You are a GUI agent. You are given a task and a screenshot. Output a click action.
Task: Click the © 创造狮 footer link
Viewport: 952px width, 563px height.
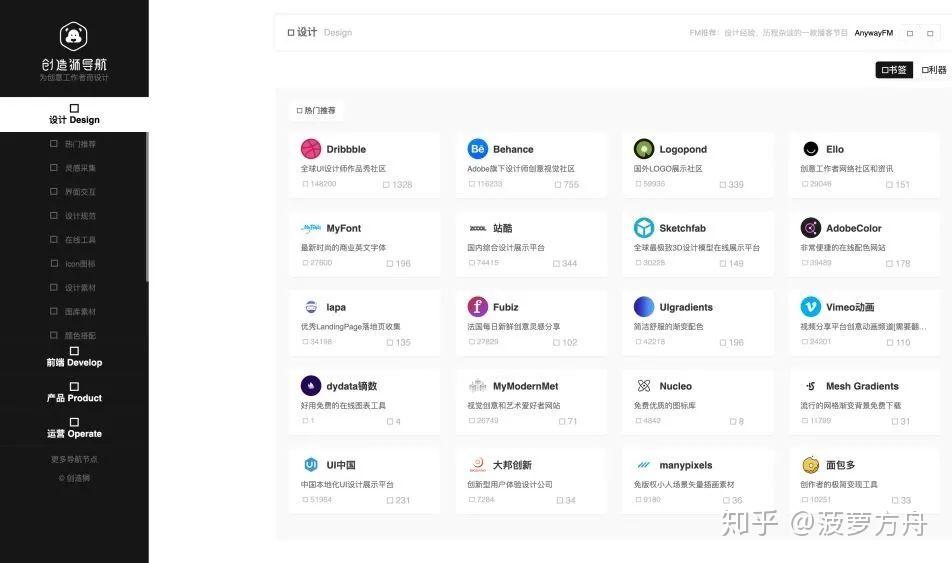point(74,478)
